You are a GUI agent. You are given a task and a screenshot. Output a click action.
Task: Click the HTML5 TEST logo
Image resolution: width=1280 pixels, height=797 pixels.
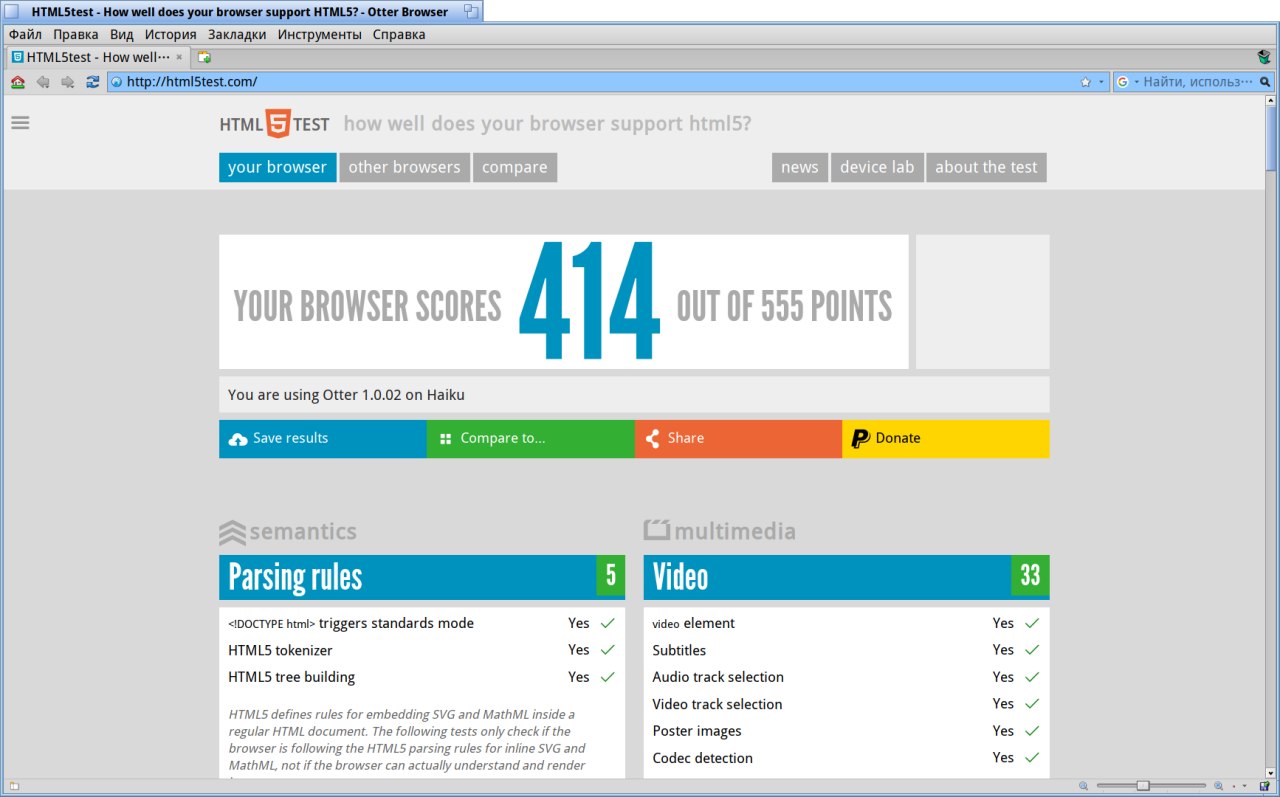(x=275, y=124)
